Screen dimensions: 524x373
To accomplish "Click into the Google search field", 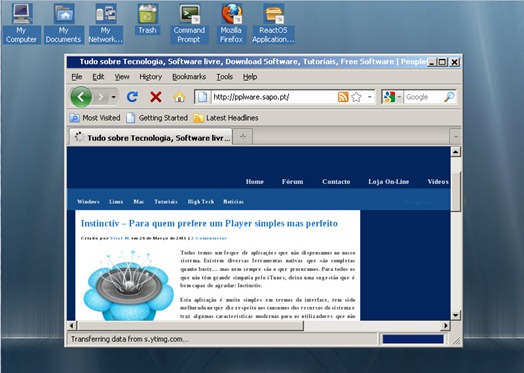I will pos(423,97).
